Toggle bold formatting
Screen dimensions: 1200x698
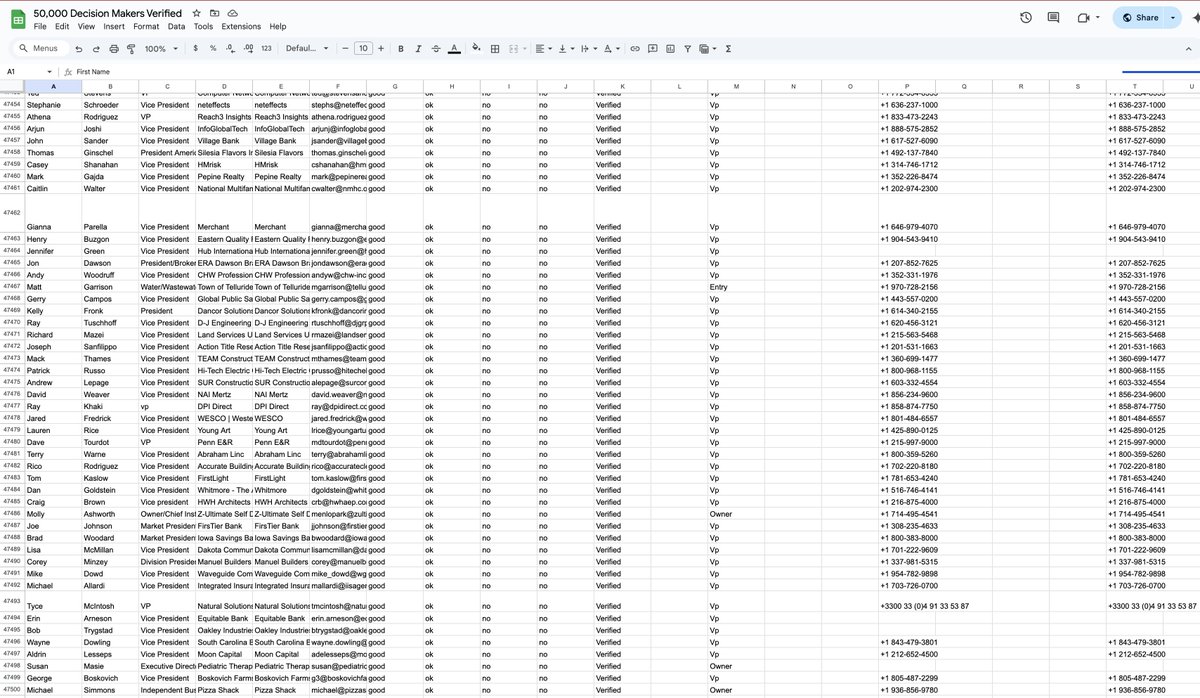coord(400,48)
